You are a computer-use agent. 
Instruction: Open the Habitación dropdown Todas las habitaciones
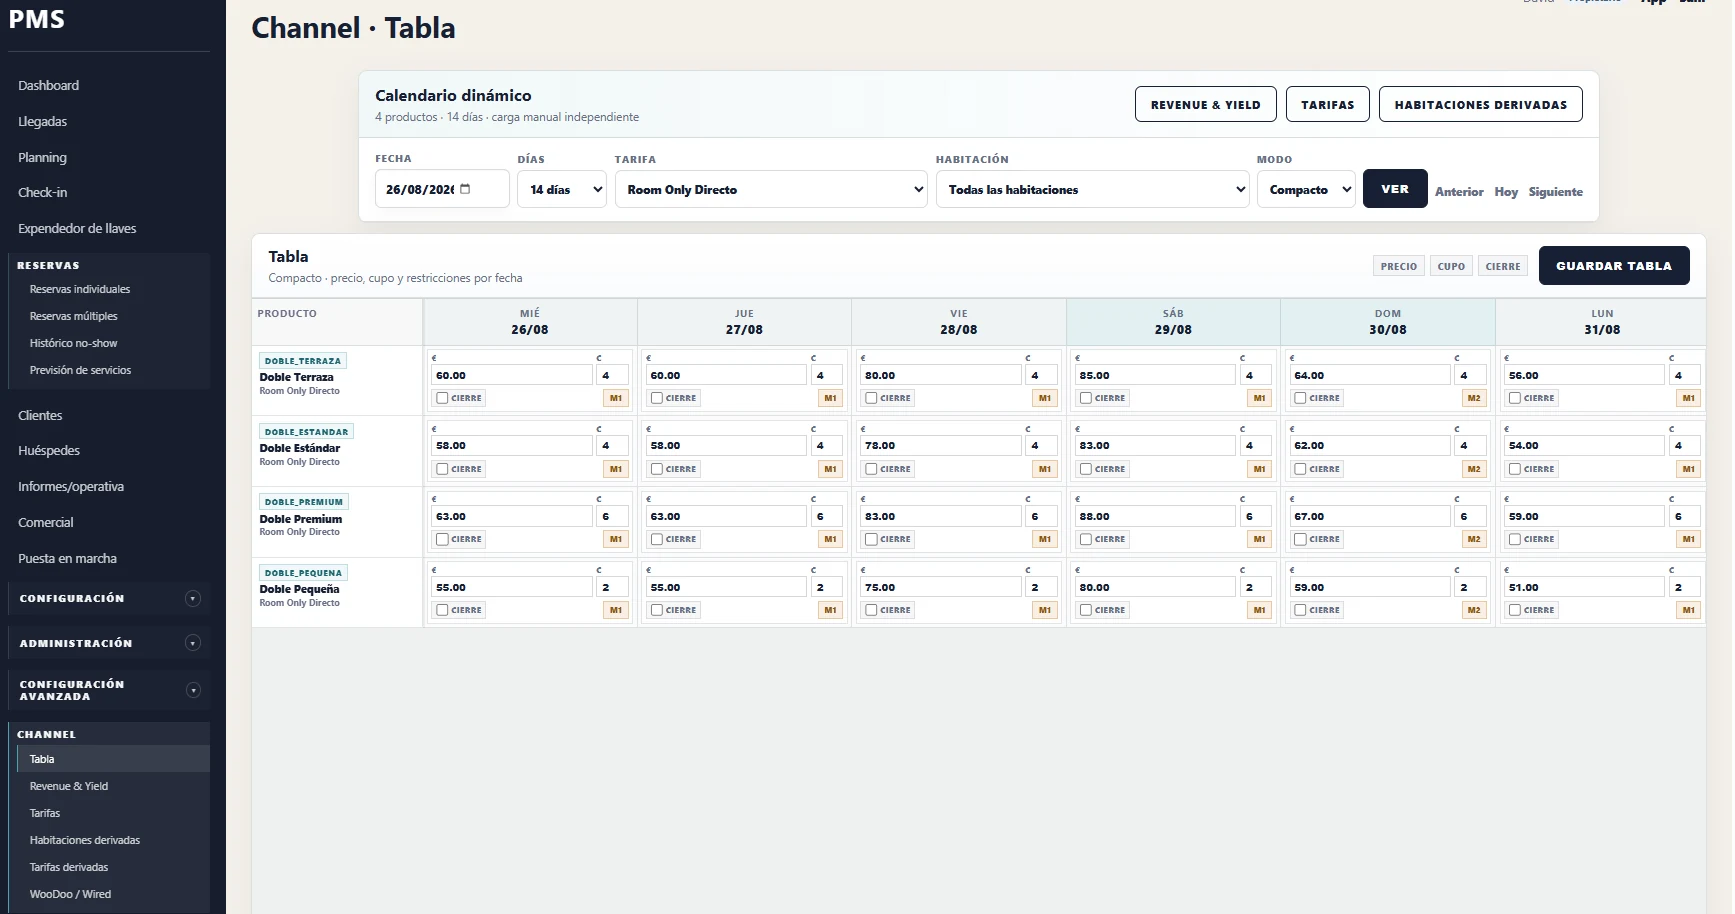[1093, 189]
